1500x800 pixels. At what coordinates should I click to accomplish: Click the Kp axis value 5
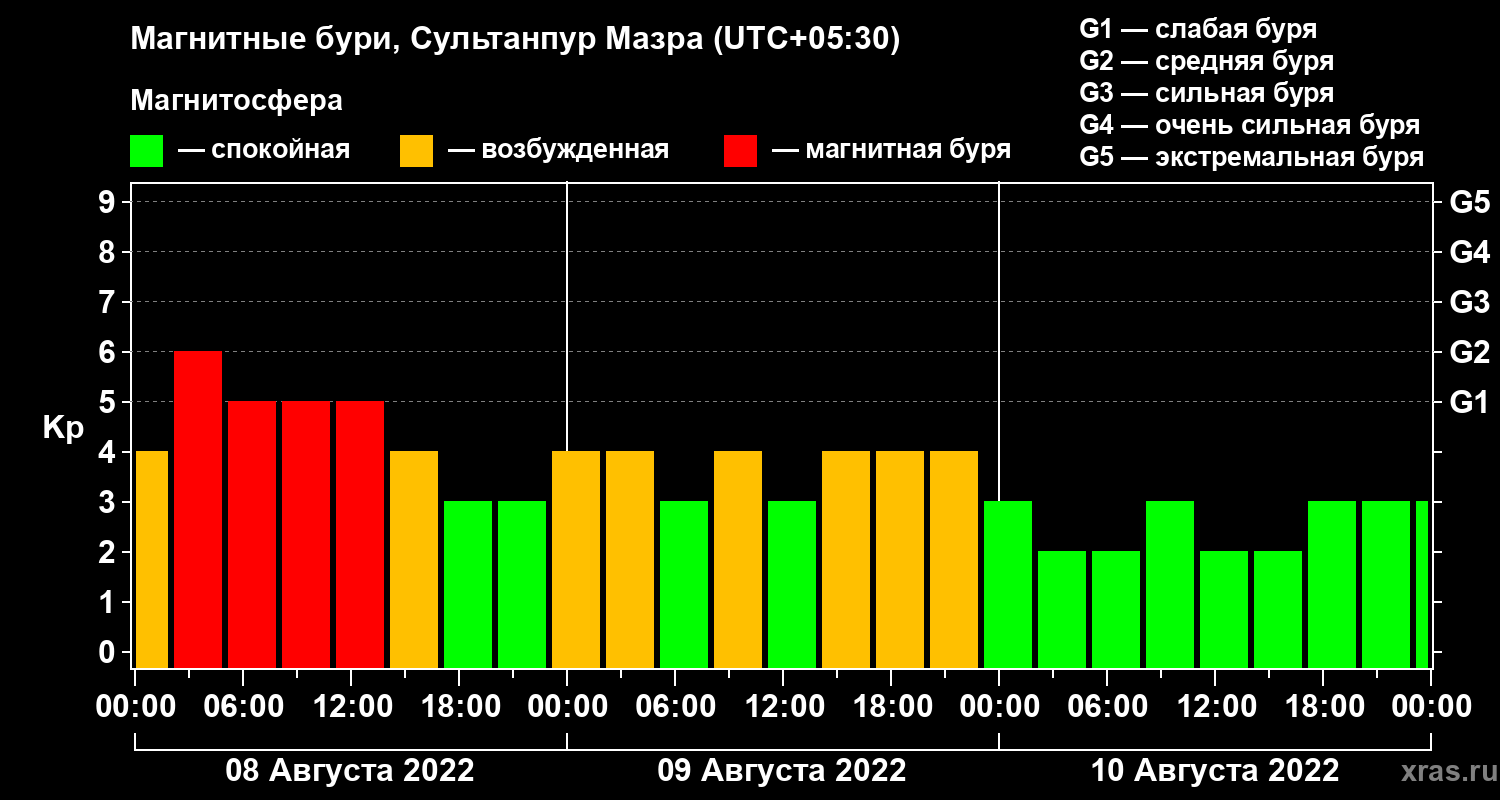[x=109, y=402]
